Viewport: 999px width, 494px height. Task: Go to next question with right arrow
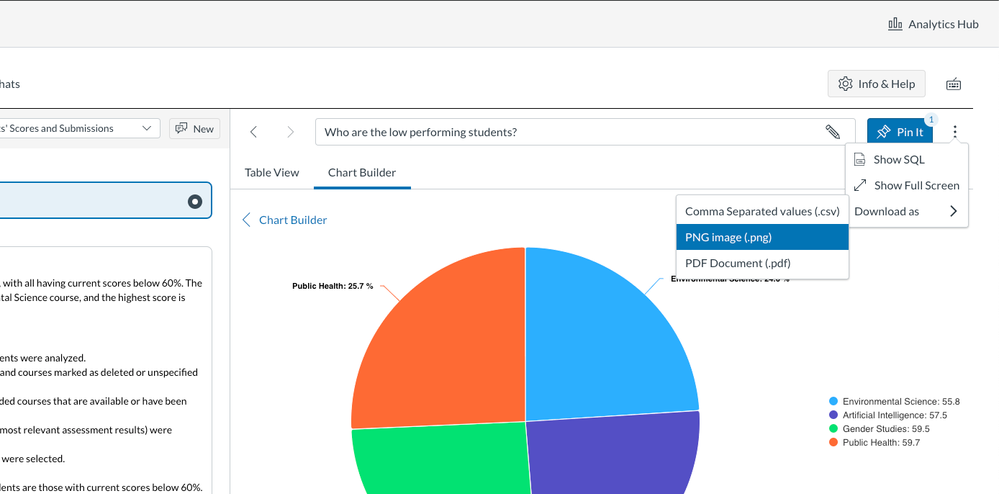tap(291, 132)
